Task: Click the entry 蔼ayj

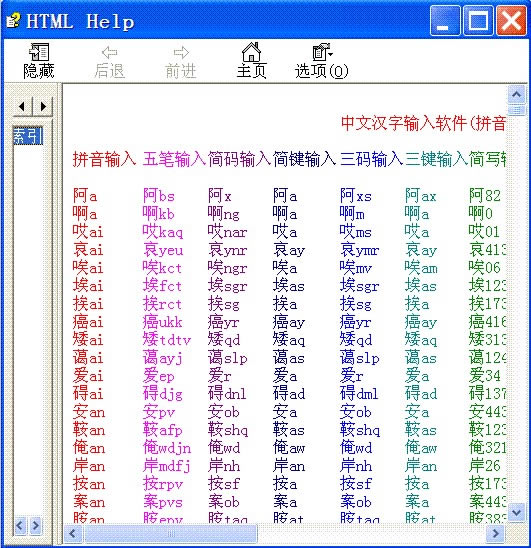Action: pyautogui.click(x=163, y=358)
